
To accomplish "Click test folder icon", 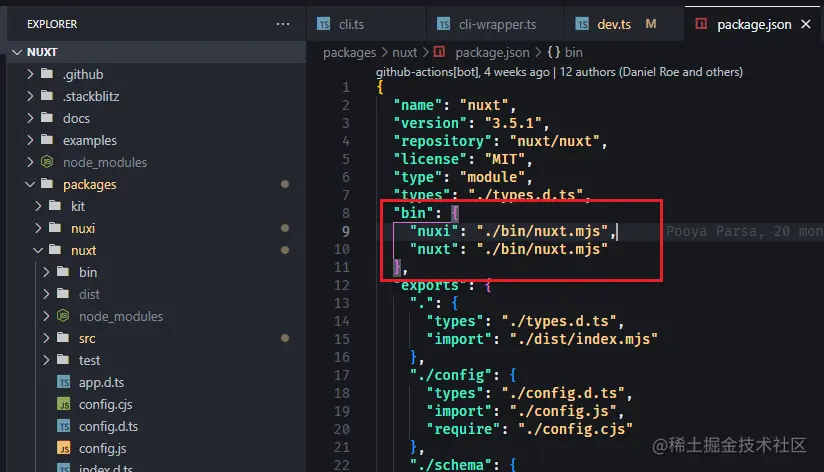I will tap(63, 360).
